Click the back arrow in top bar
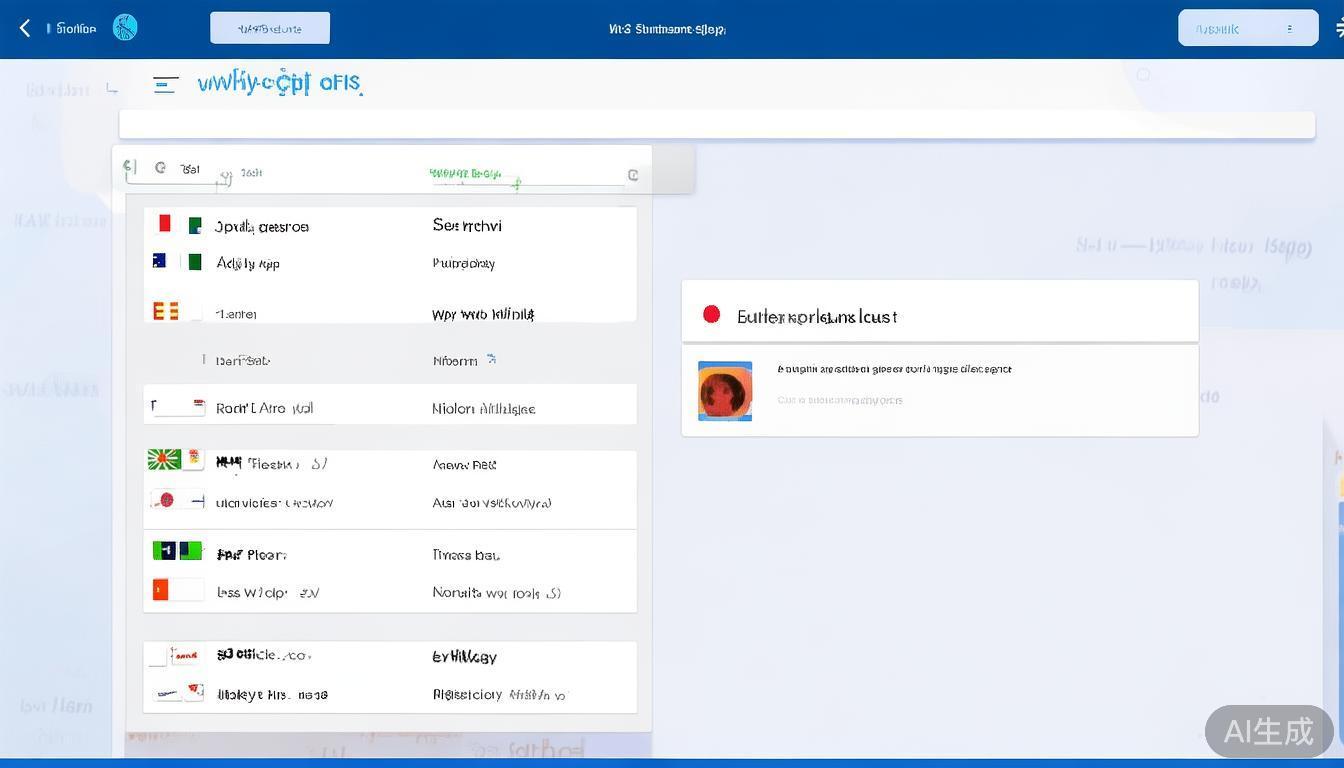Image resolution: width=1344 pixels, height=768 pixels. [x=25, y=29]
